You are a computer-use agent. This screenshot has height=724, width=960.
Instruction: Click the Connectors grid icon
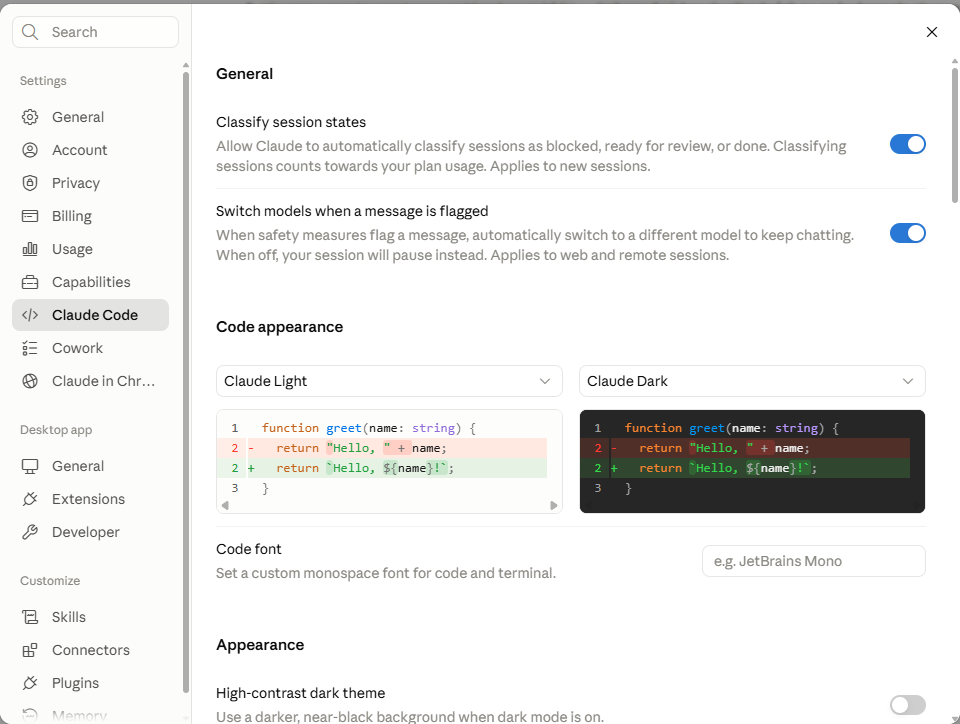[x=30, y=650]
